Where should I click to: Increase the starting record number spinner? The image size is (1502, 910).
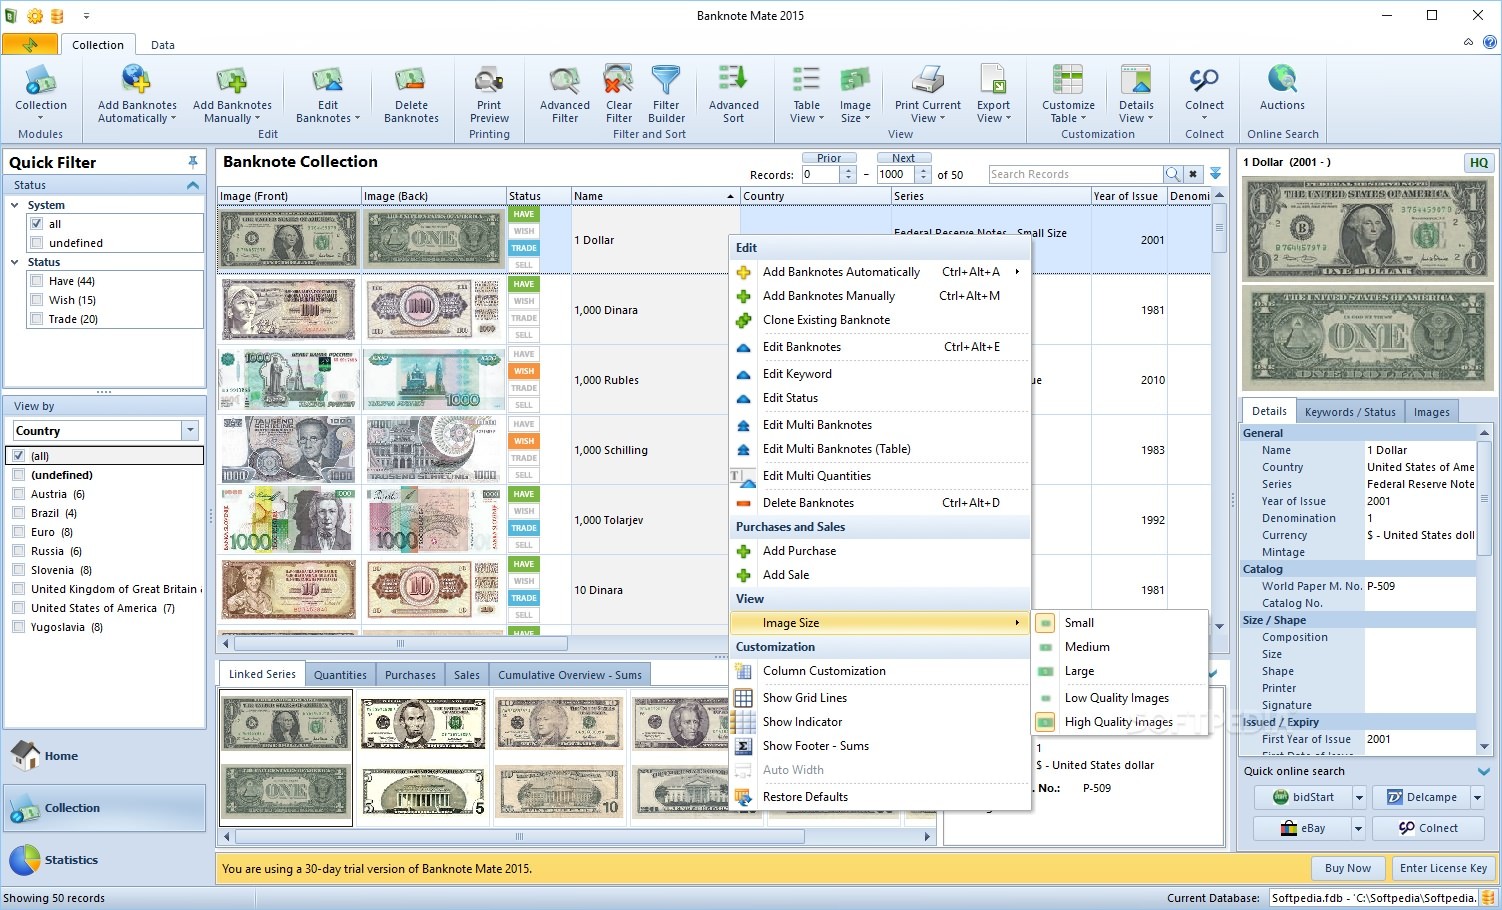pyautogui.click(x=848, y=170)
